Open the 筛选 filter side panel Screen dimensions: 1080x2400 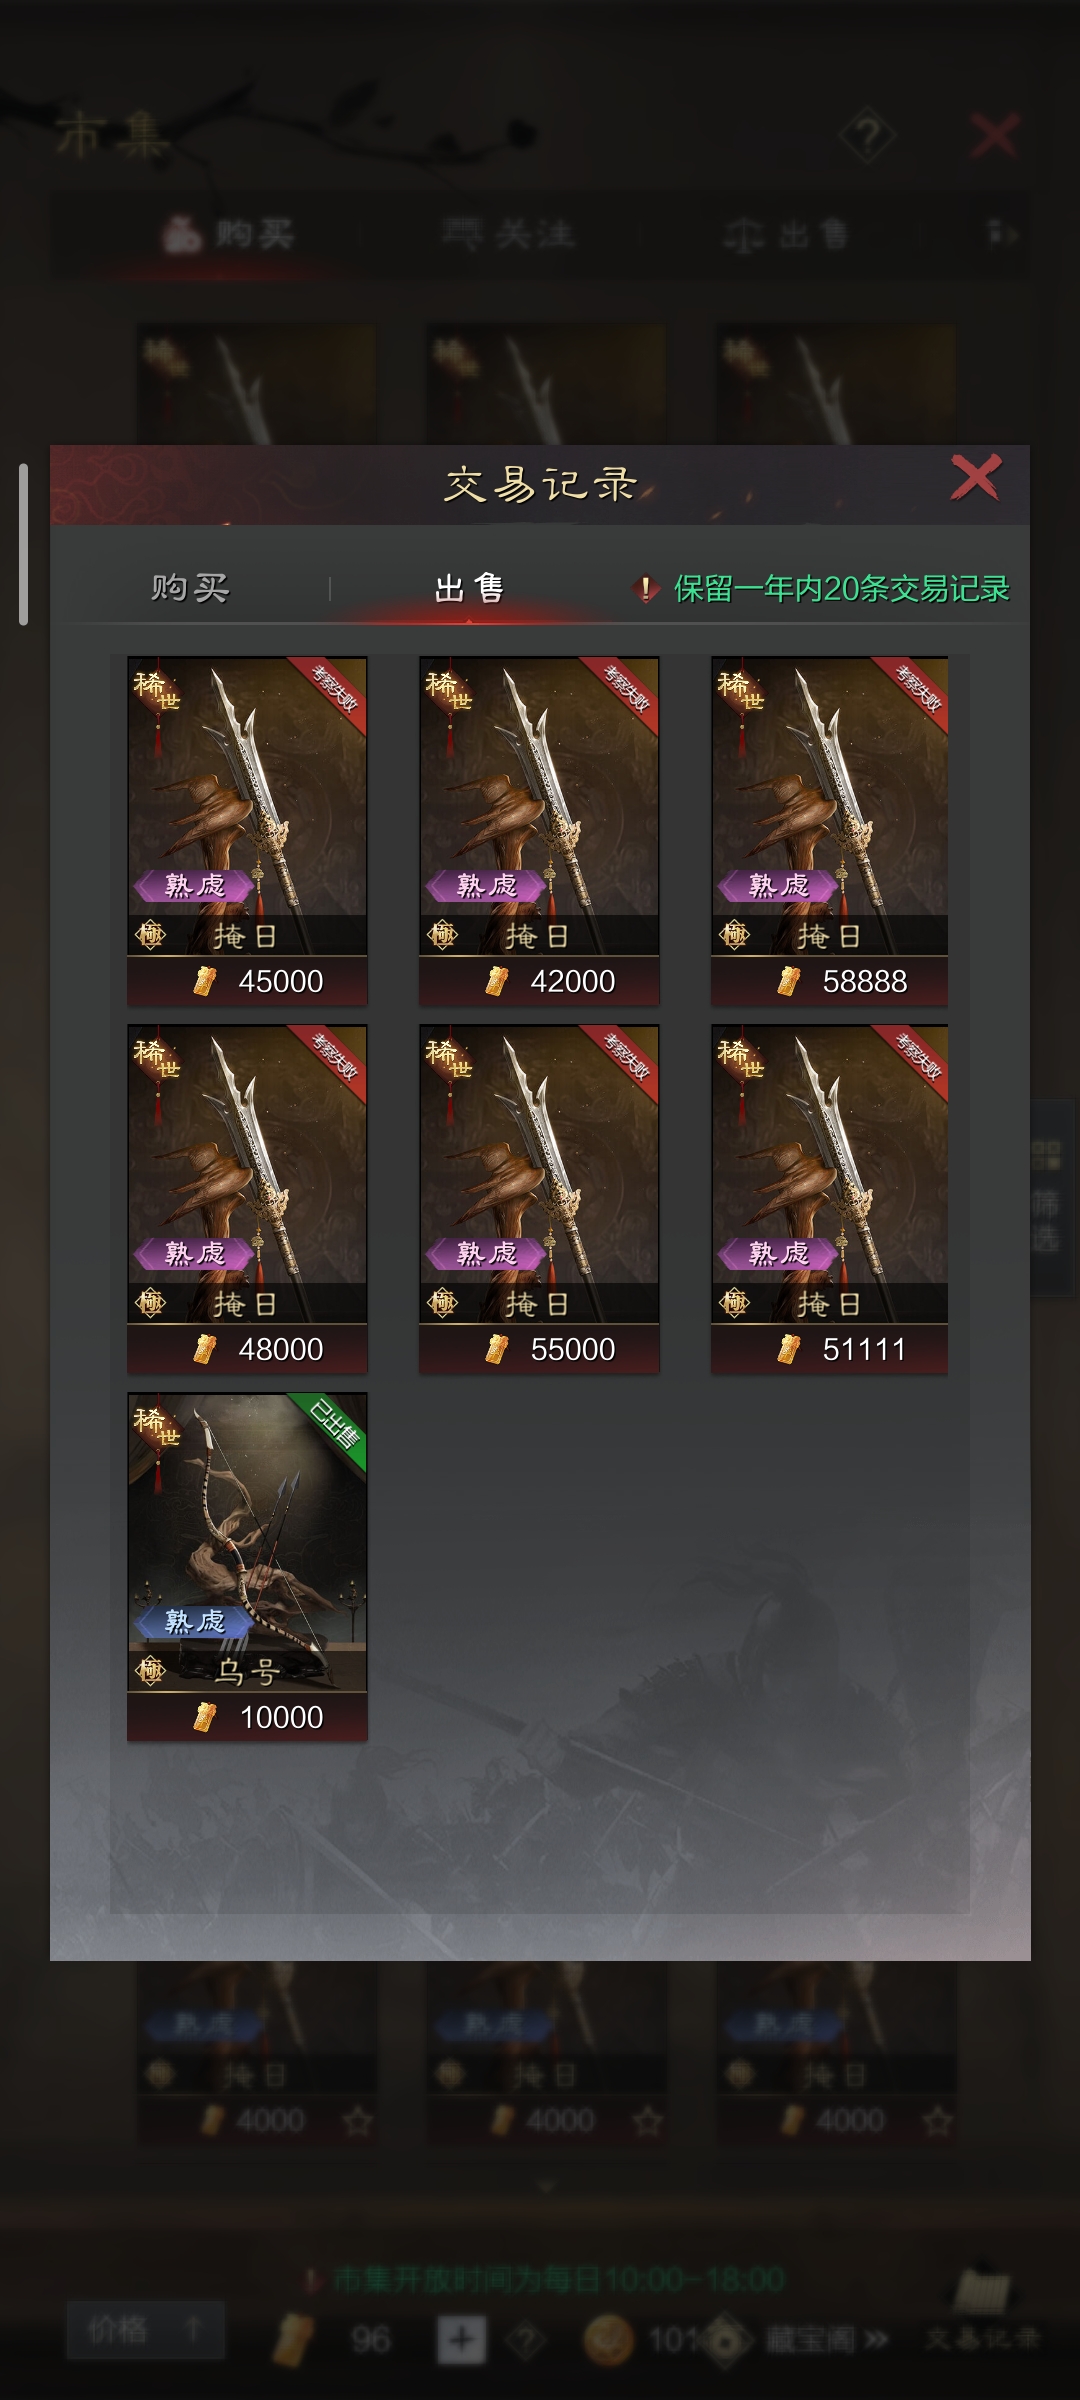pyautogui.click(x=1052, y=1198)
